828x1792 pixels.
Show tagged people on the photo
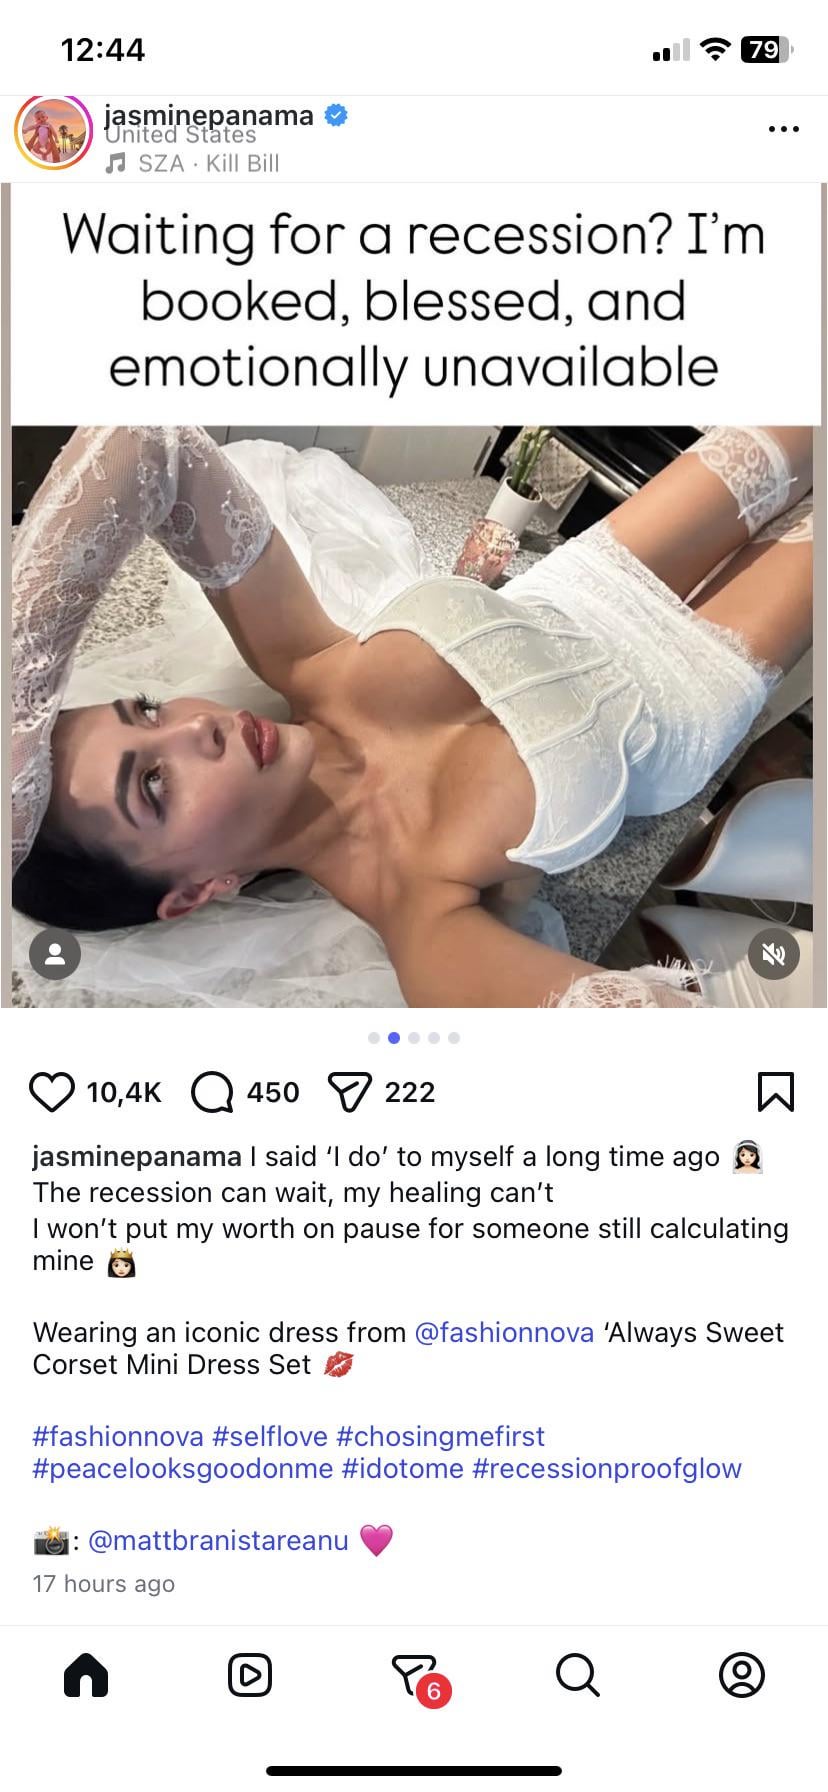point(55,954)
